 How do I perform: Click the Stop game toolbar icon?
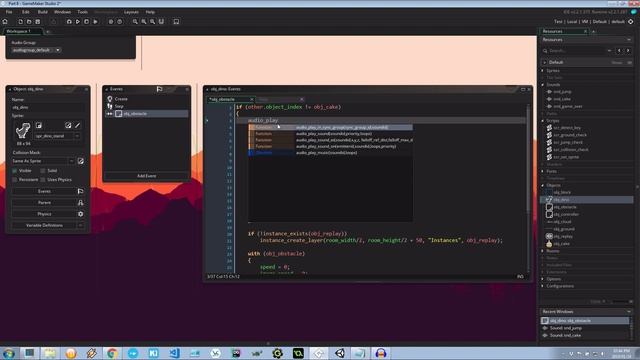86,22
